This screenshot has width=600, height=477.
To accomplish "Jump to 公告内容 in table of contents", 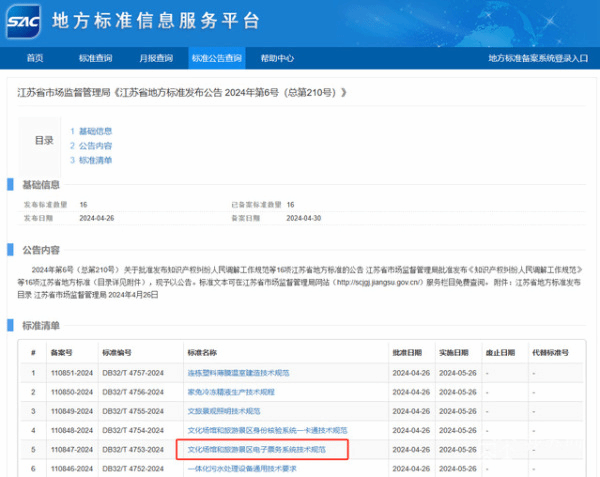I will click(x=95, y=145).
